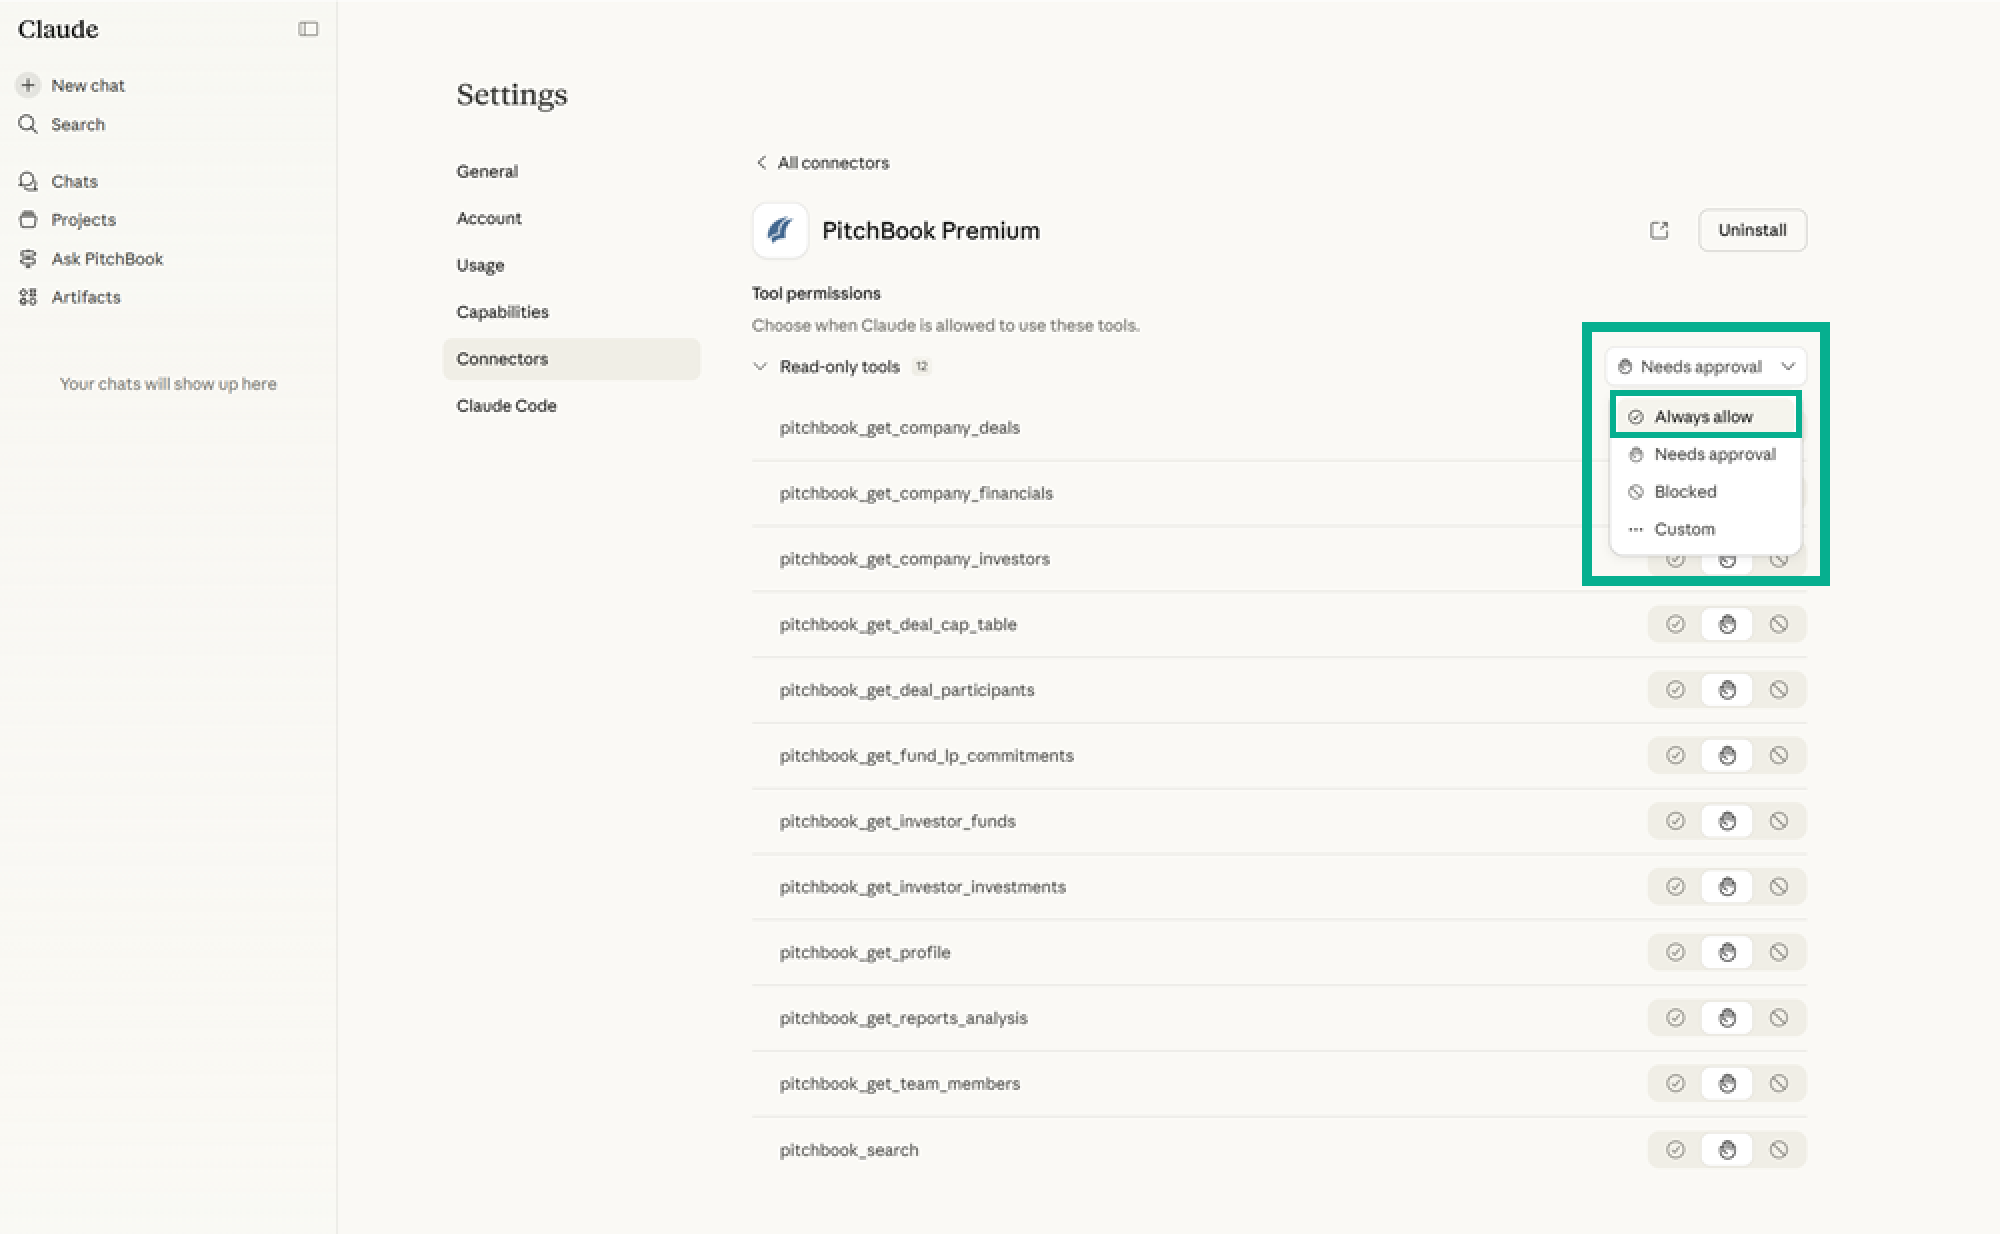The image size is (2000, 1234).
Task: Open the Needs approval dropdown
Action: (1705, 366)
